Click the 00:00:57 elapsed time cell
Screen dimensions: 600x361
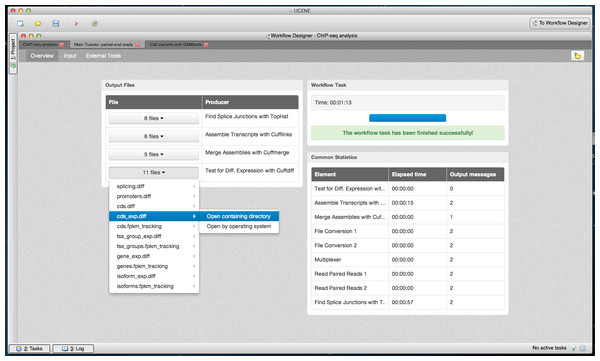pyautogui.click(x=417, y=302)
